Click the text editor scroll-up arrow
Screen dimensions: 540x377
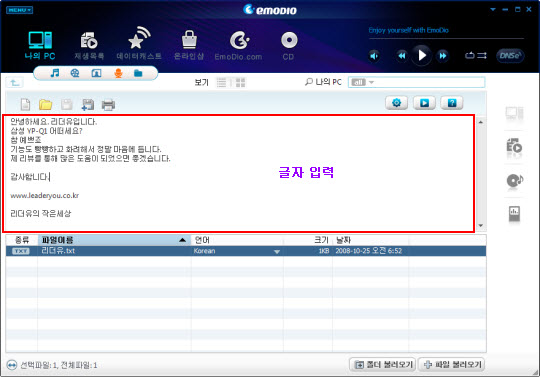tap(480, 122)
